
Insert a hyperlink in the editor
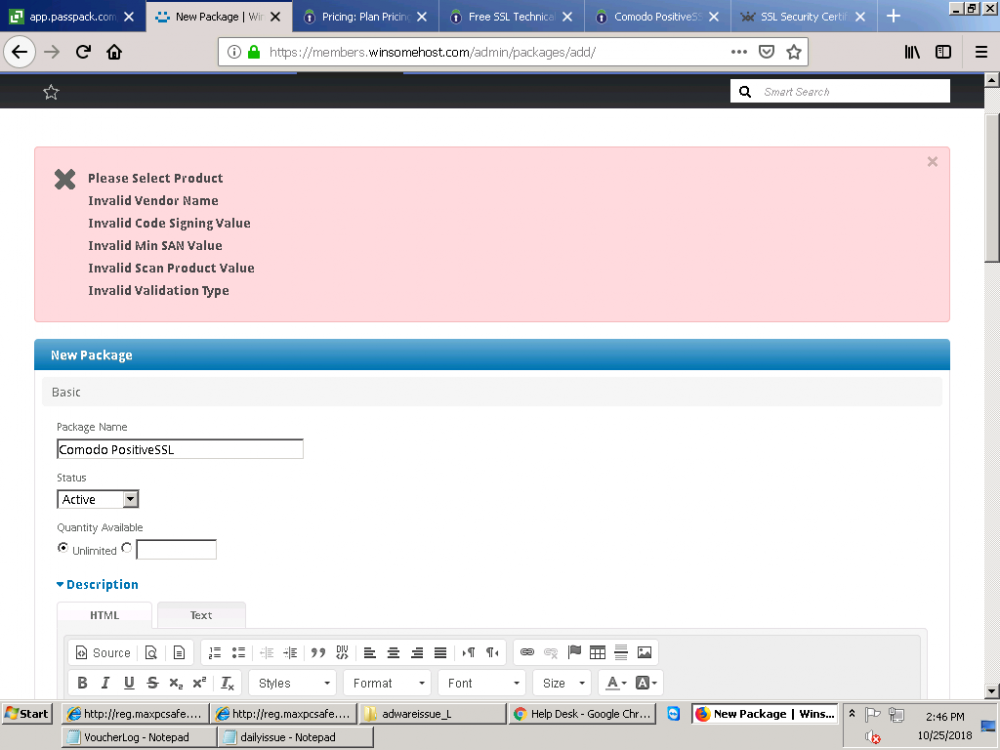pos(527,652)
